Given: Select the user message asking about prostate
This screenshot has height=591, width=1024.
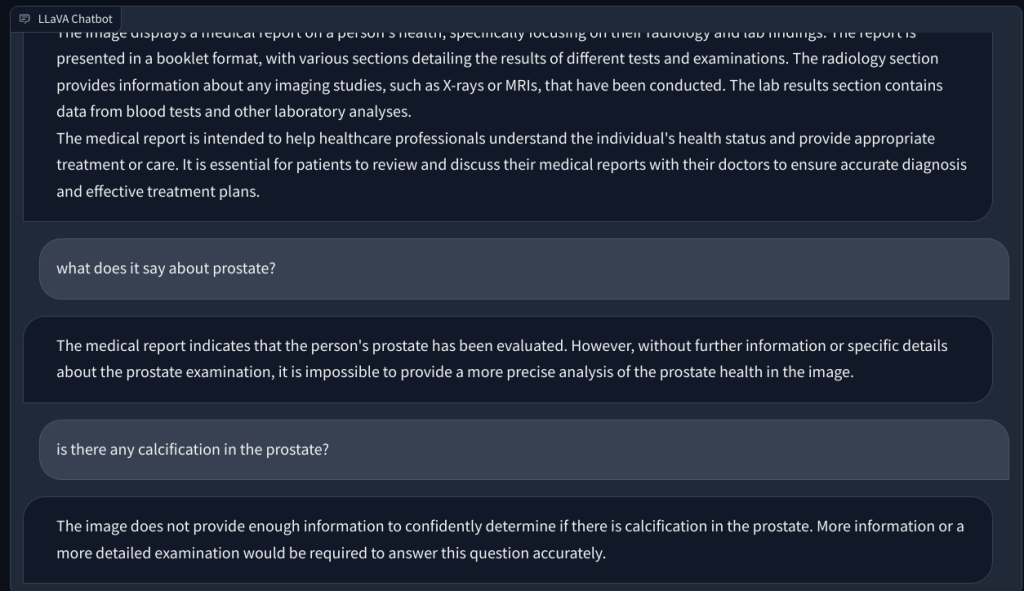Looking at the screenshot, I should coord(166,269).
